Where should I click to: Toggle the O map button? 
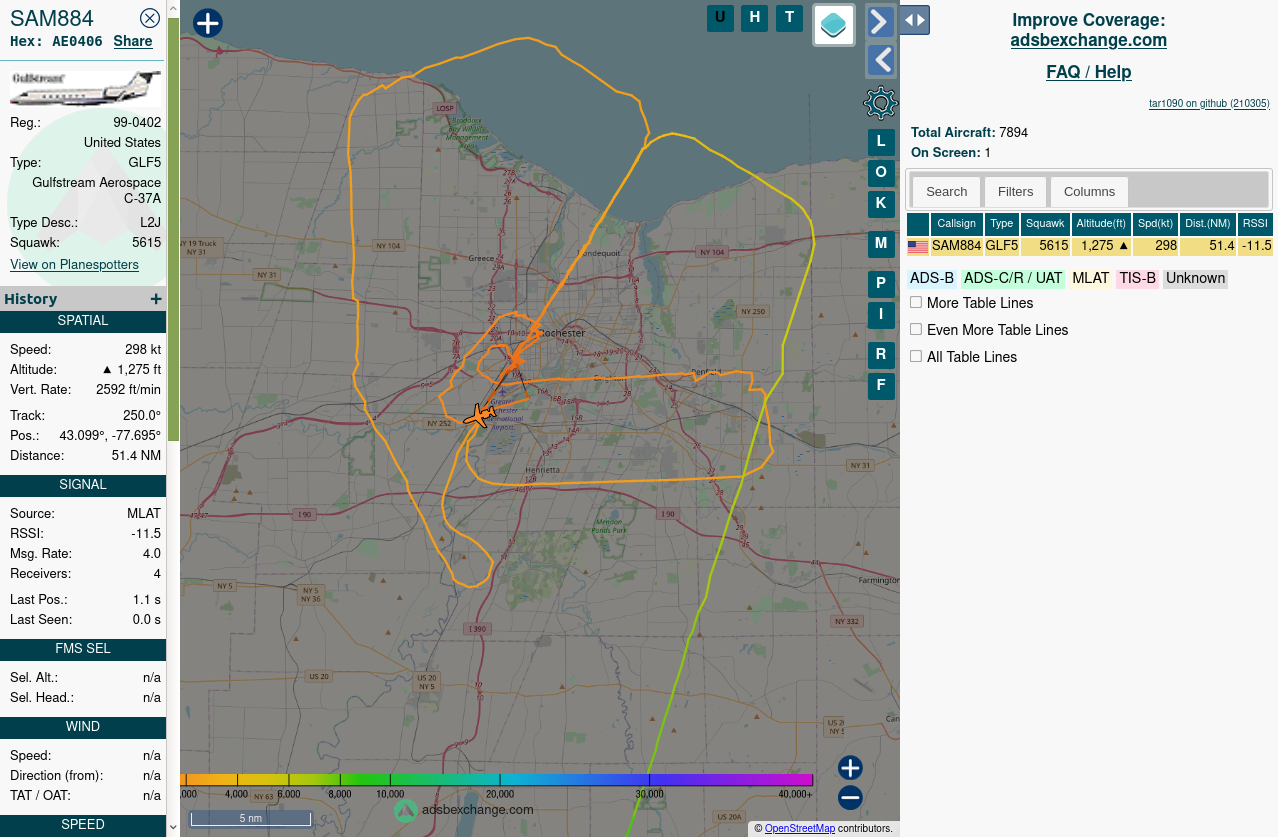881,173
